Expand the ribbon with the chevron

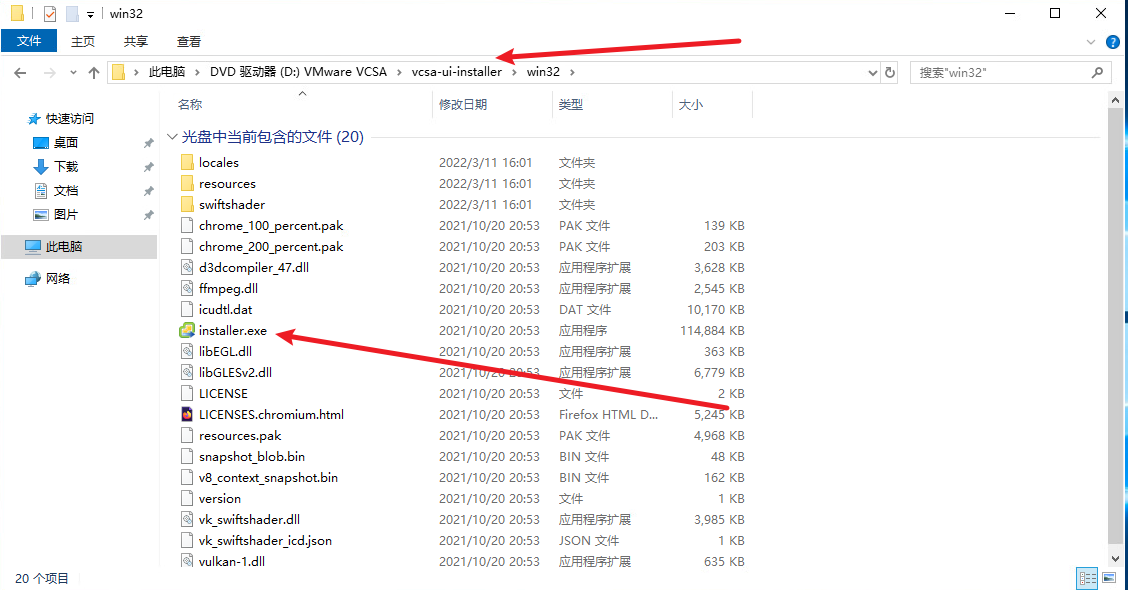(1091, 42)
